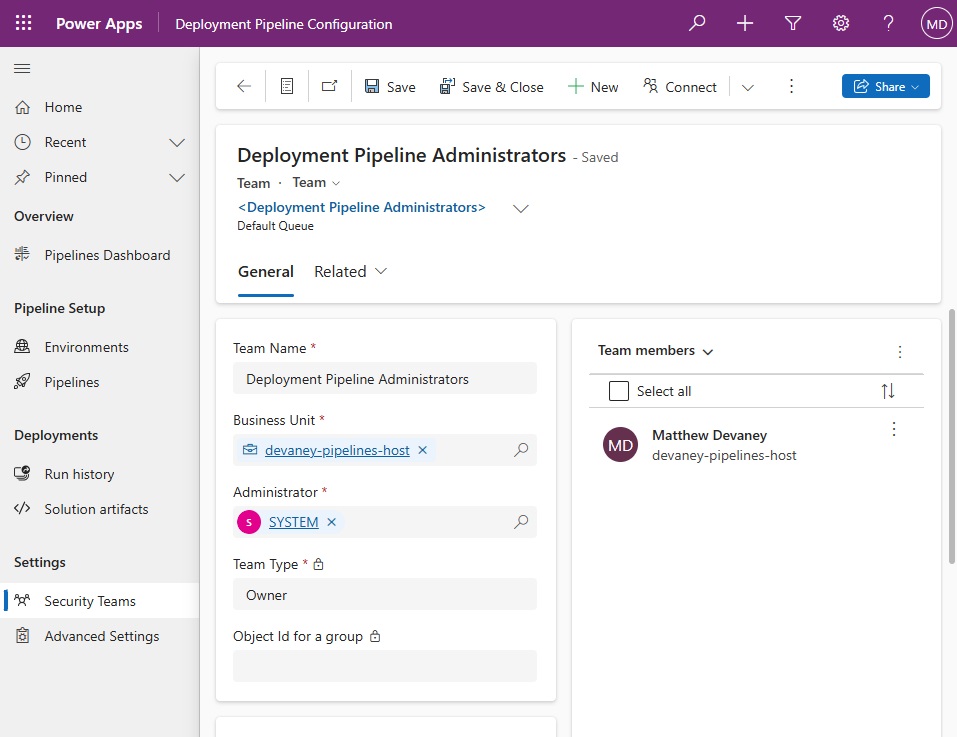The height and width of the screenshot is (737, 957).
Task: Click the search magnifier in header
Action: coord(697,23)
